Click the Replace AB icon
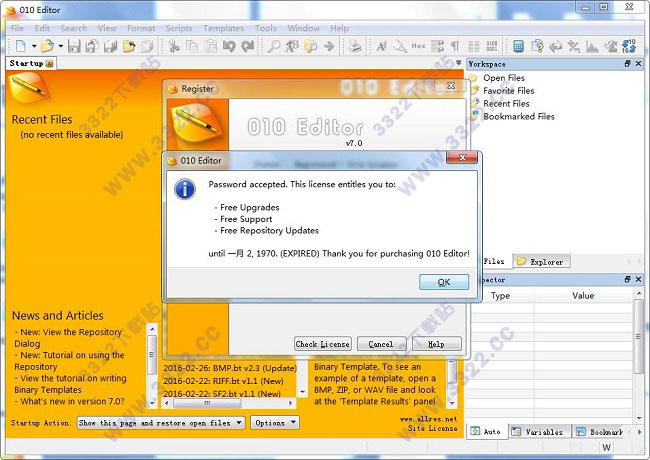 tap(292, 46)
